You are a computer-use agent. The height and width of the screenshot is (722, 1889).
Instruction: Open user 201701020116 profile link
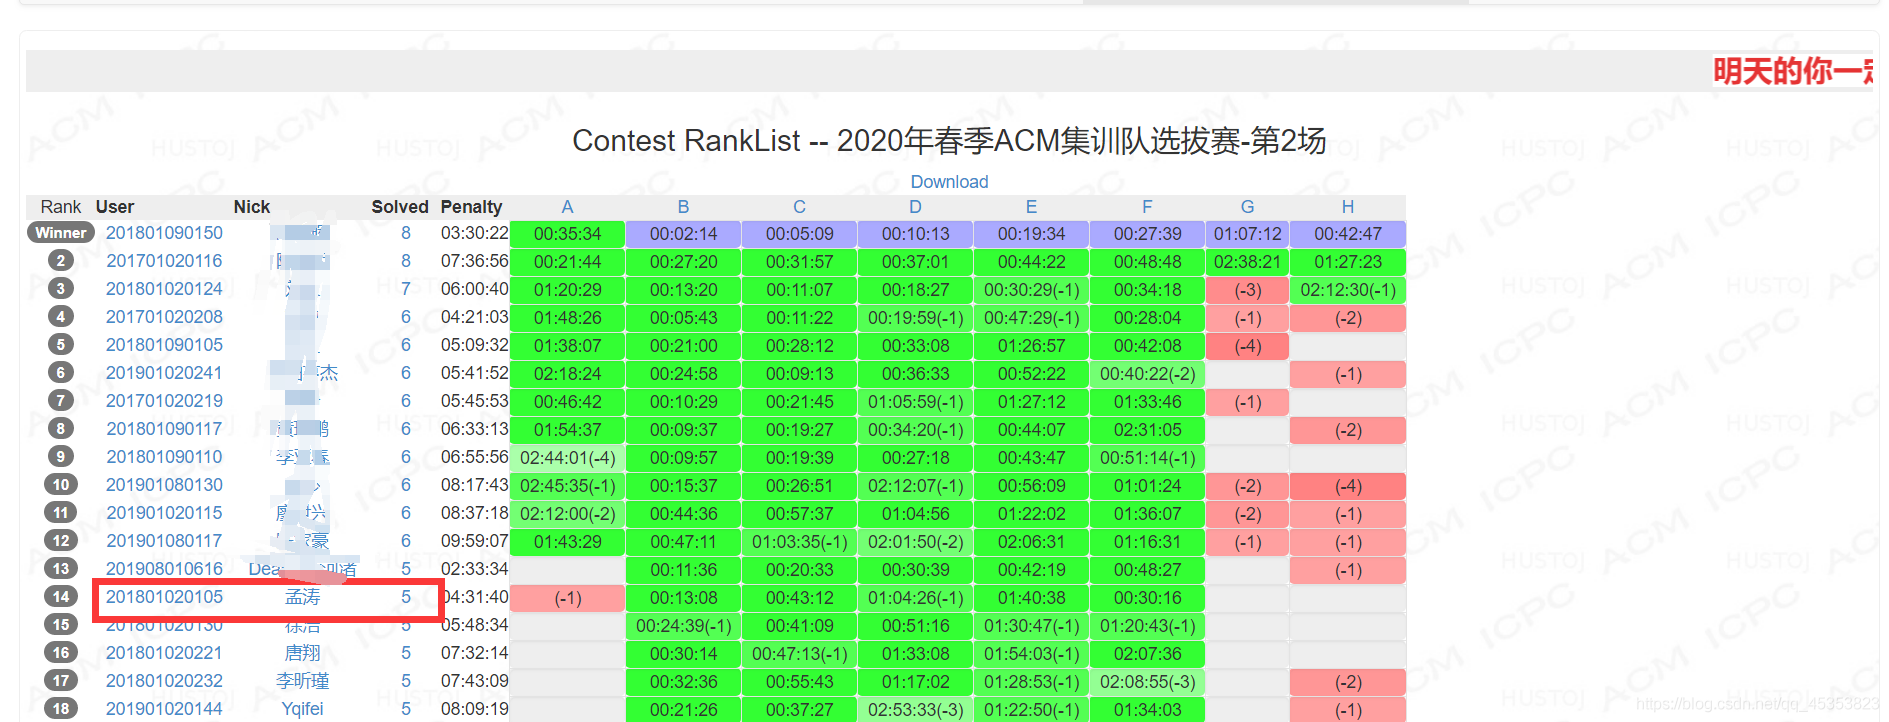164,261
